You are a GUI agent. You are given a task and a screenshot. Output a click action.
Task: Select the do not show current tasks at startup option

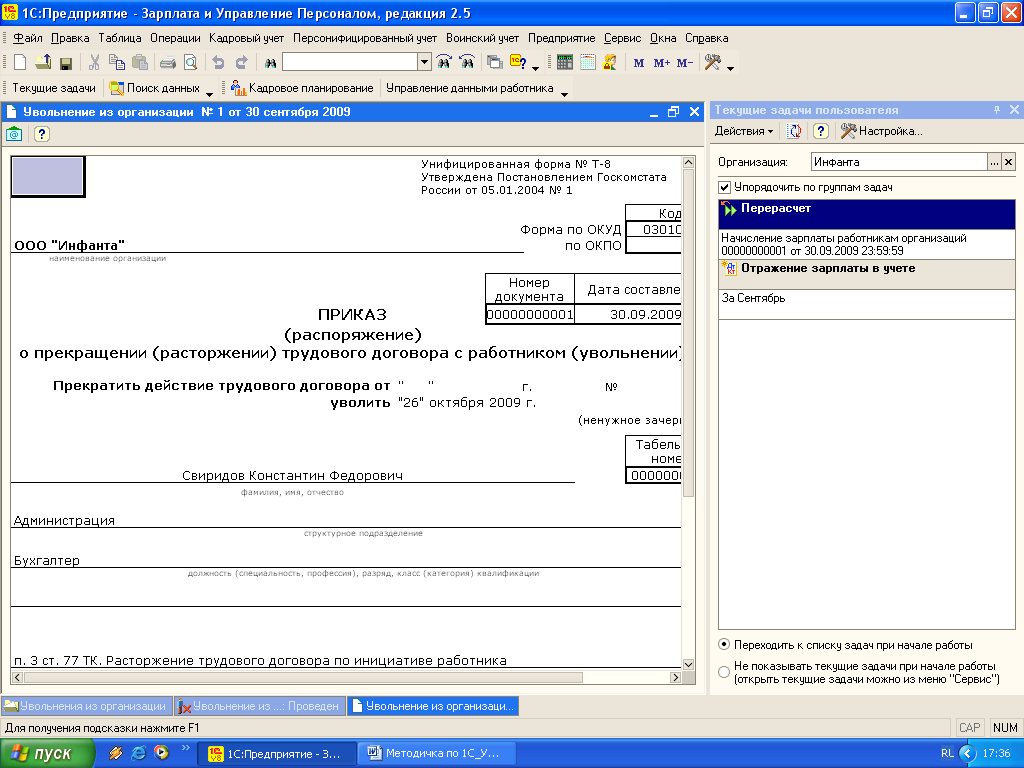click(x=724, y=672)
